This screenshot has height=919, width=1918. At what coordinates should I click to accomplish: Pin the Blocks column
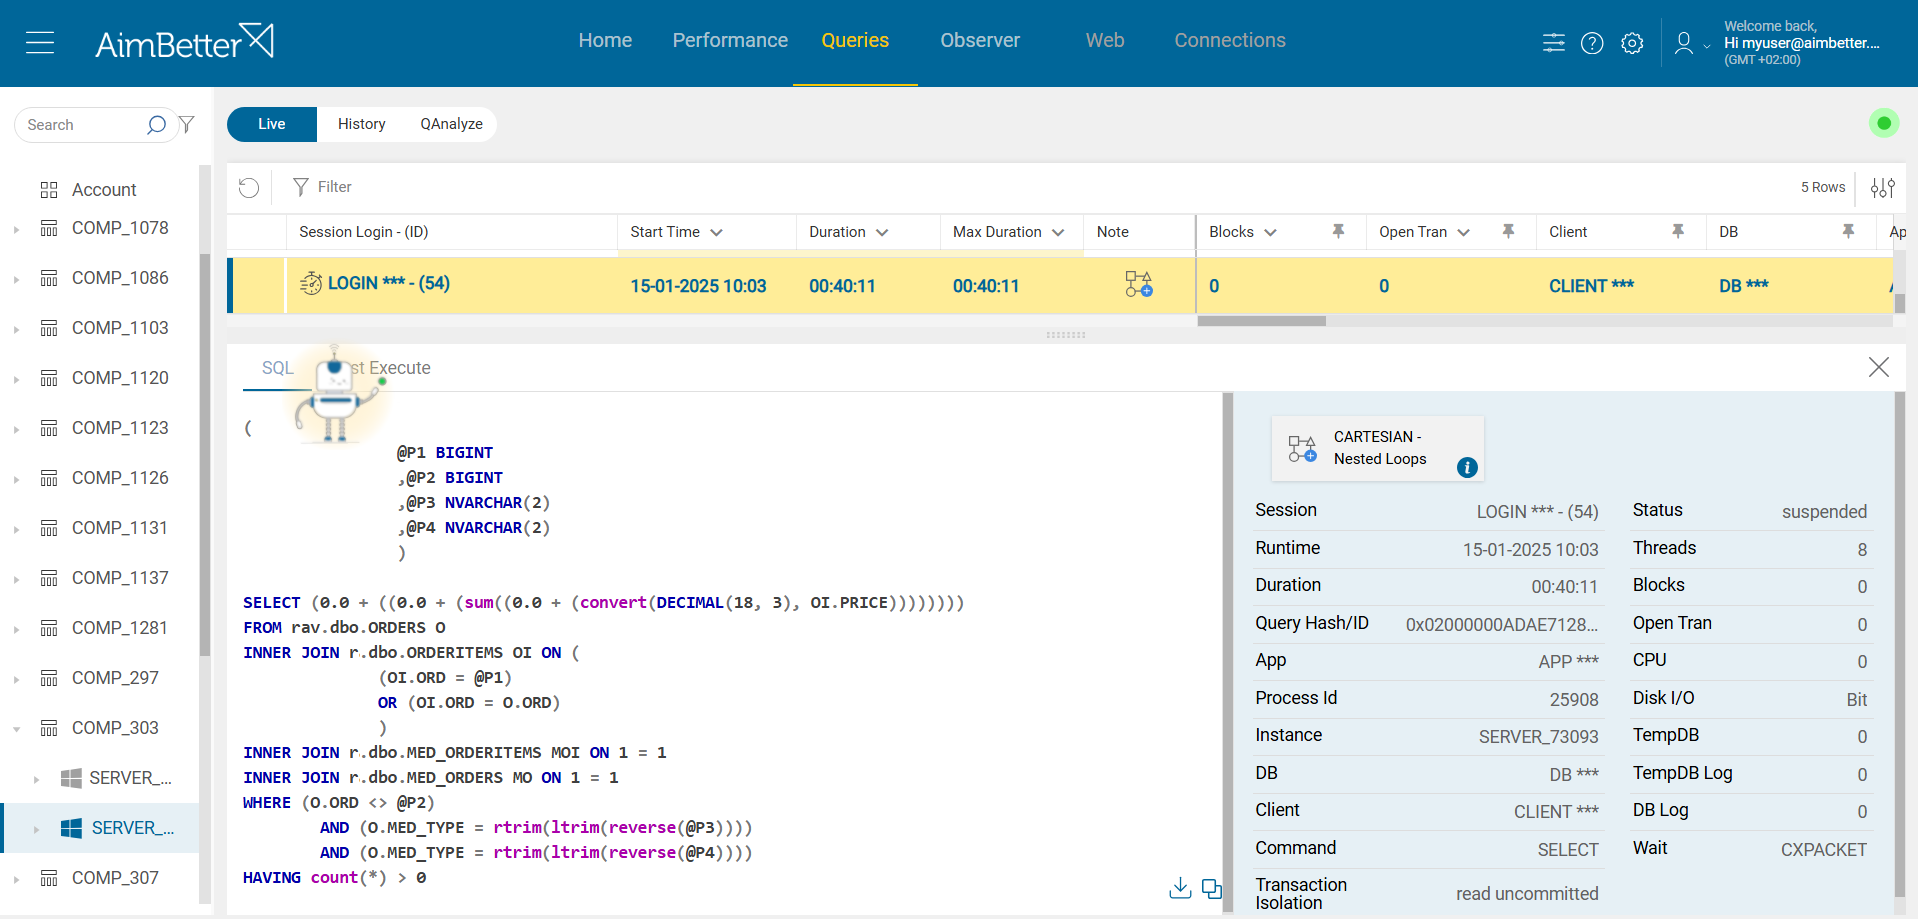(x=1338, y=232)
